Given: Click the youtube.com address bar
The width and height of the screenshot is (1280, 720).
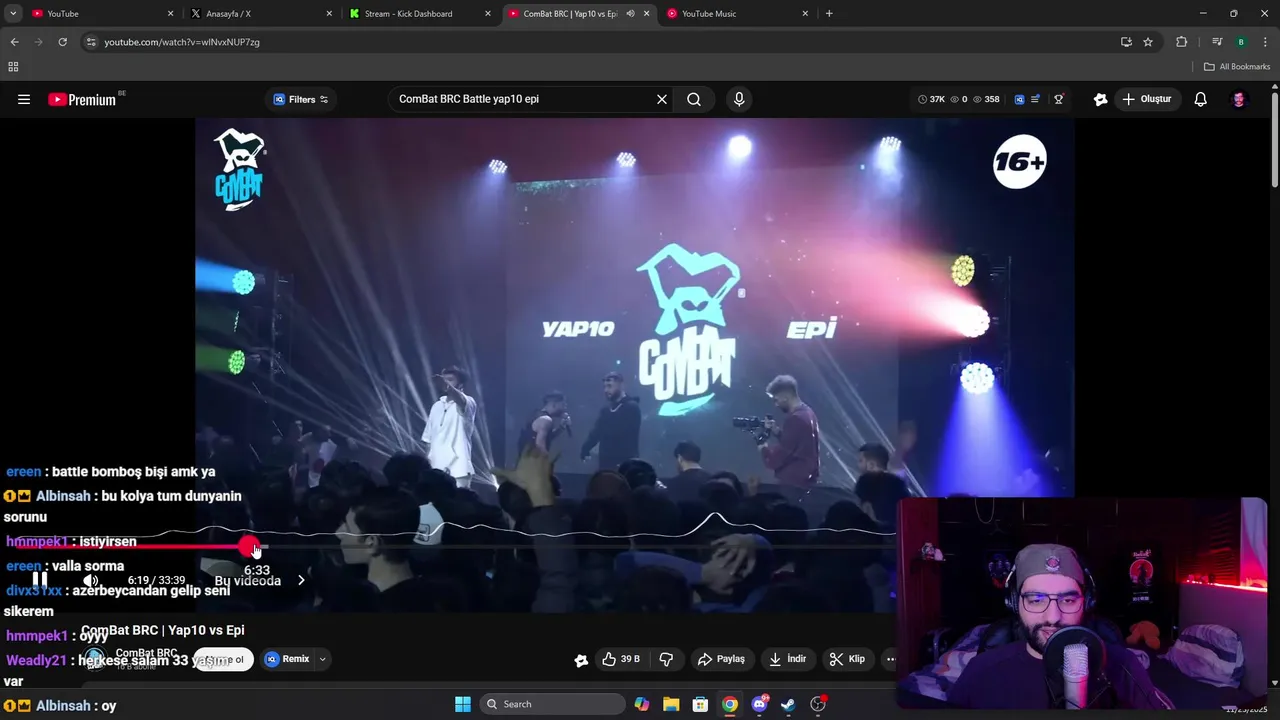Looking at the screenshot, I should click(x=600, y=42).
